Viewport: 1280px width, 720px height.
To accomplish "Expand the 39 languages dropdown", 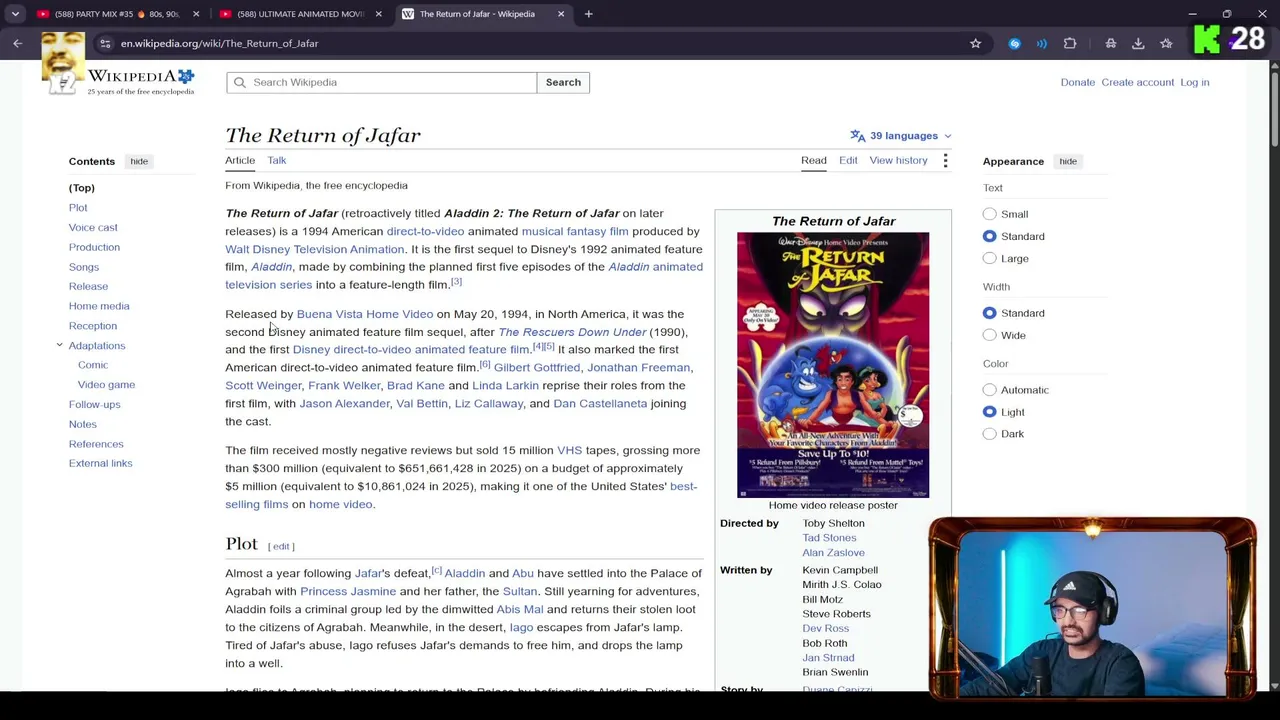I will click(901, 136).
